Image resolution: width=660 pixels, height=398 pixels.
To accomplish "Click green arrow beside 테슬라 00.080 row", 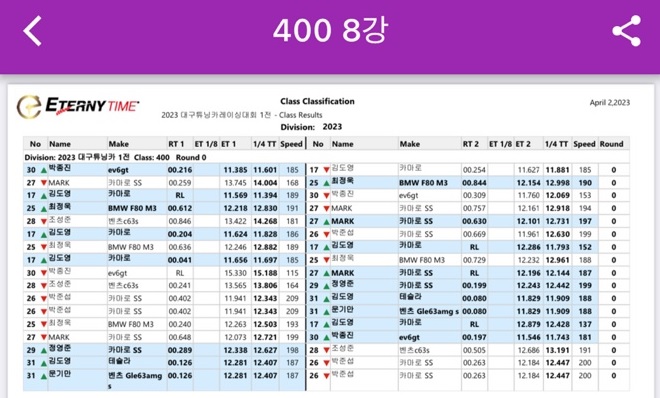I will pyautogui.click(x=326, y=299).
